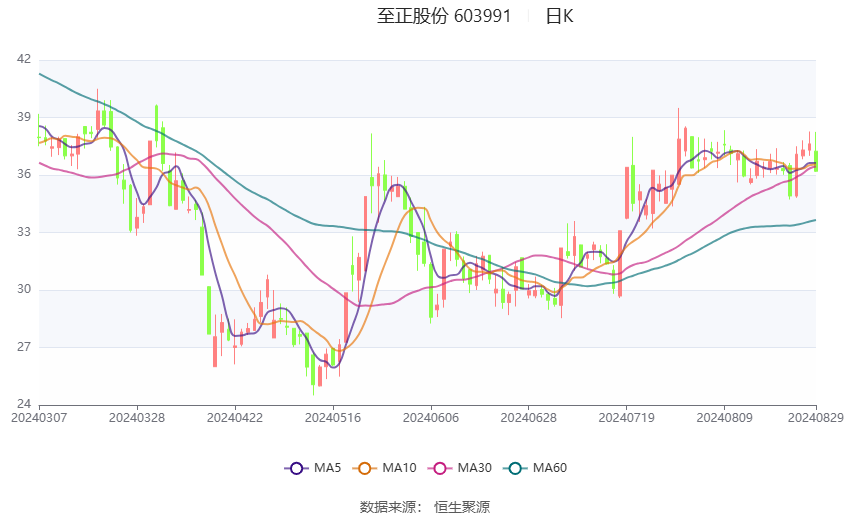
Task: Select x-axis date label 20240422
Action: tap(235, 418)
